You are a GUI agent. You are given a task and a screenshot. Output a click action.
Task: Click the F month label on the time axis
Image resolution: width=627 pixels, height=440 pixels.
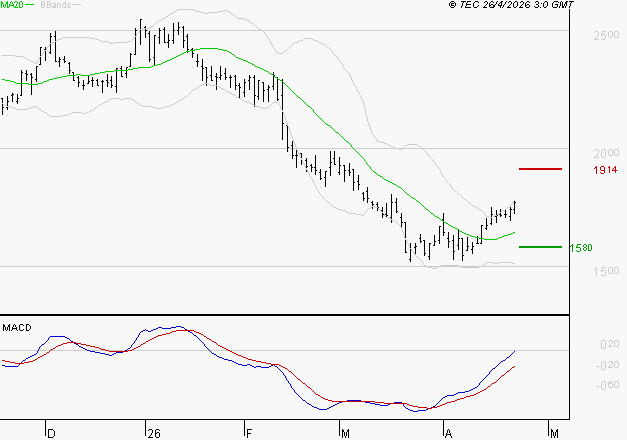pyautogui.click(x=249, y=434)
